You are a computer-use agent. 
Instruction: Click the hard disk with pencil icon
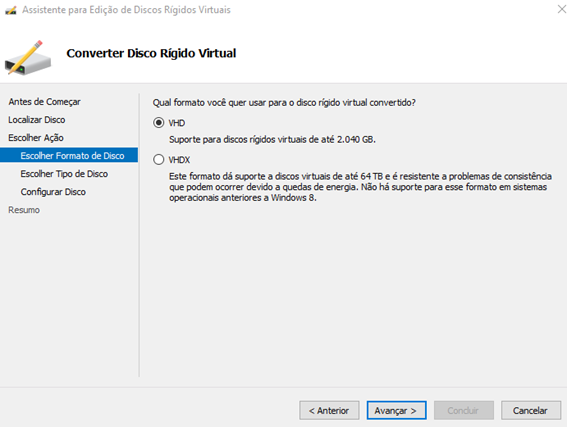[28, 58]
